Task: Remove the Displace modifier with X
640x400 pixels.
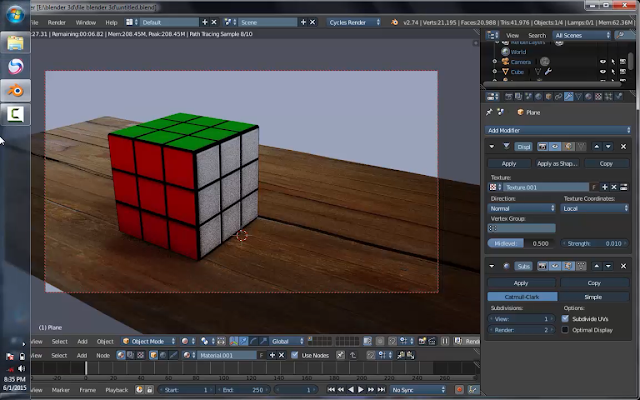Action: pyautogui.click(x=623, y=147)
